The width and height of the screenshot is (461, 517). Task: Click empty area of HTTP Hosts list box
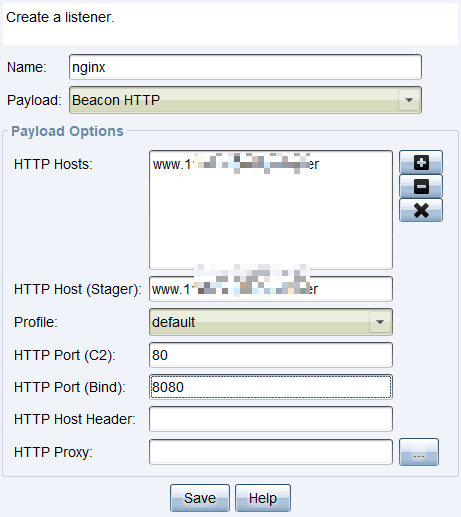(271, 227)
